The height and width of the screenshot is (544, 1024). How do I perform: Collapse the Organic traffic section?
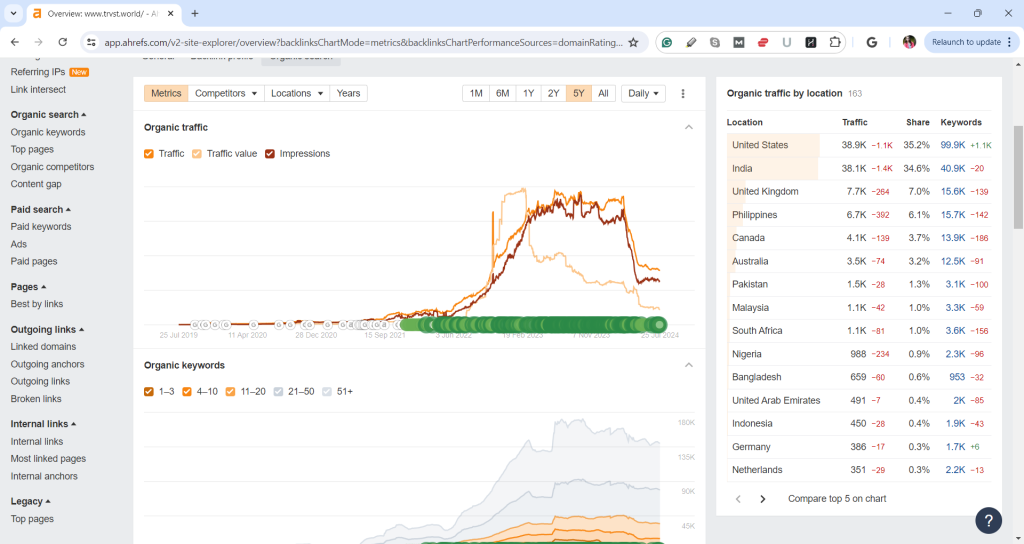click(688, 127)
